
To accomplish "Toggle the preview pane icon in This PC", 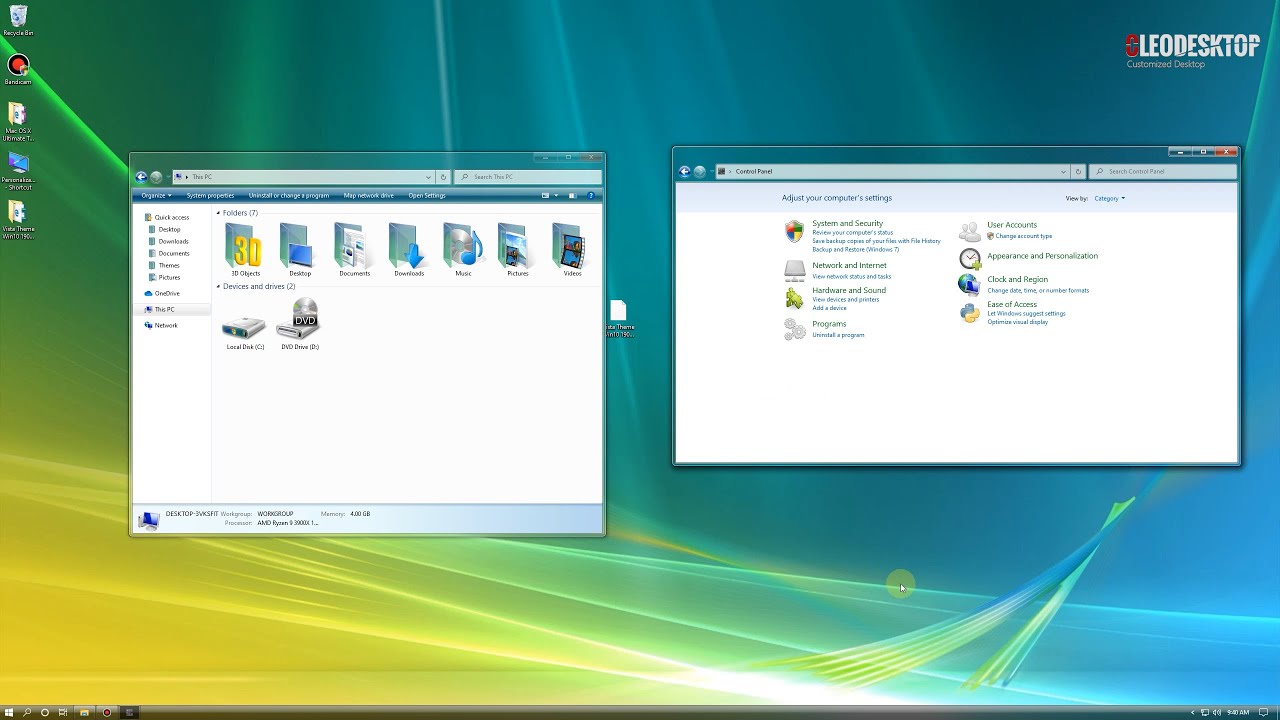I will point(572,196).
